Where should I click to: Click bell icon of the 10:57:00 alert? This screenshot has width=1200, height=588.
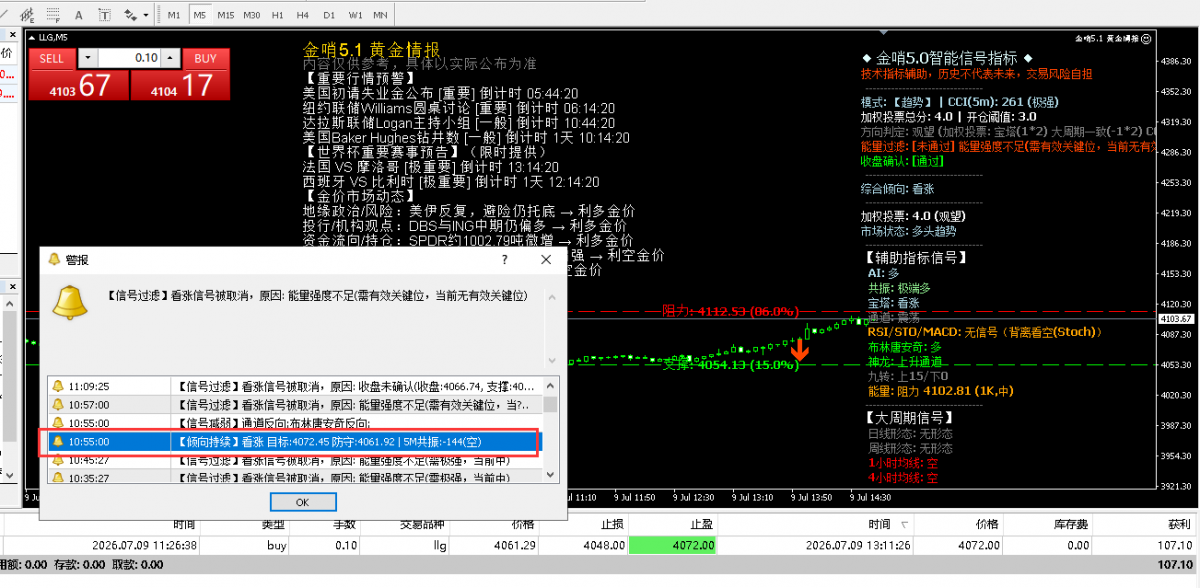[58, 404]
